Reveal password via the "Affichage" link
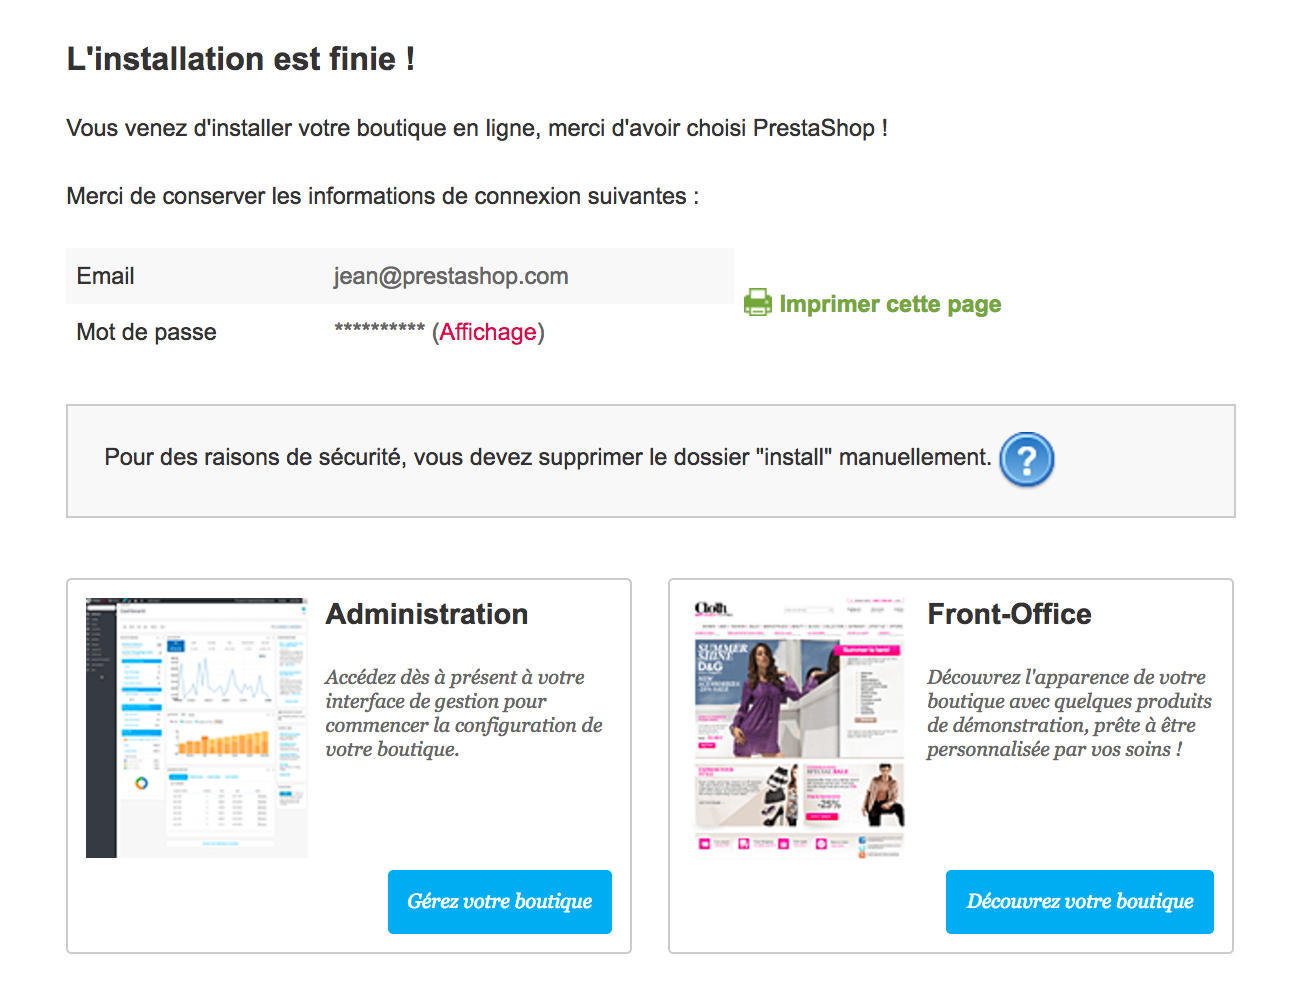Screen dimensions: 1306x1008 (x=488, y=332)
